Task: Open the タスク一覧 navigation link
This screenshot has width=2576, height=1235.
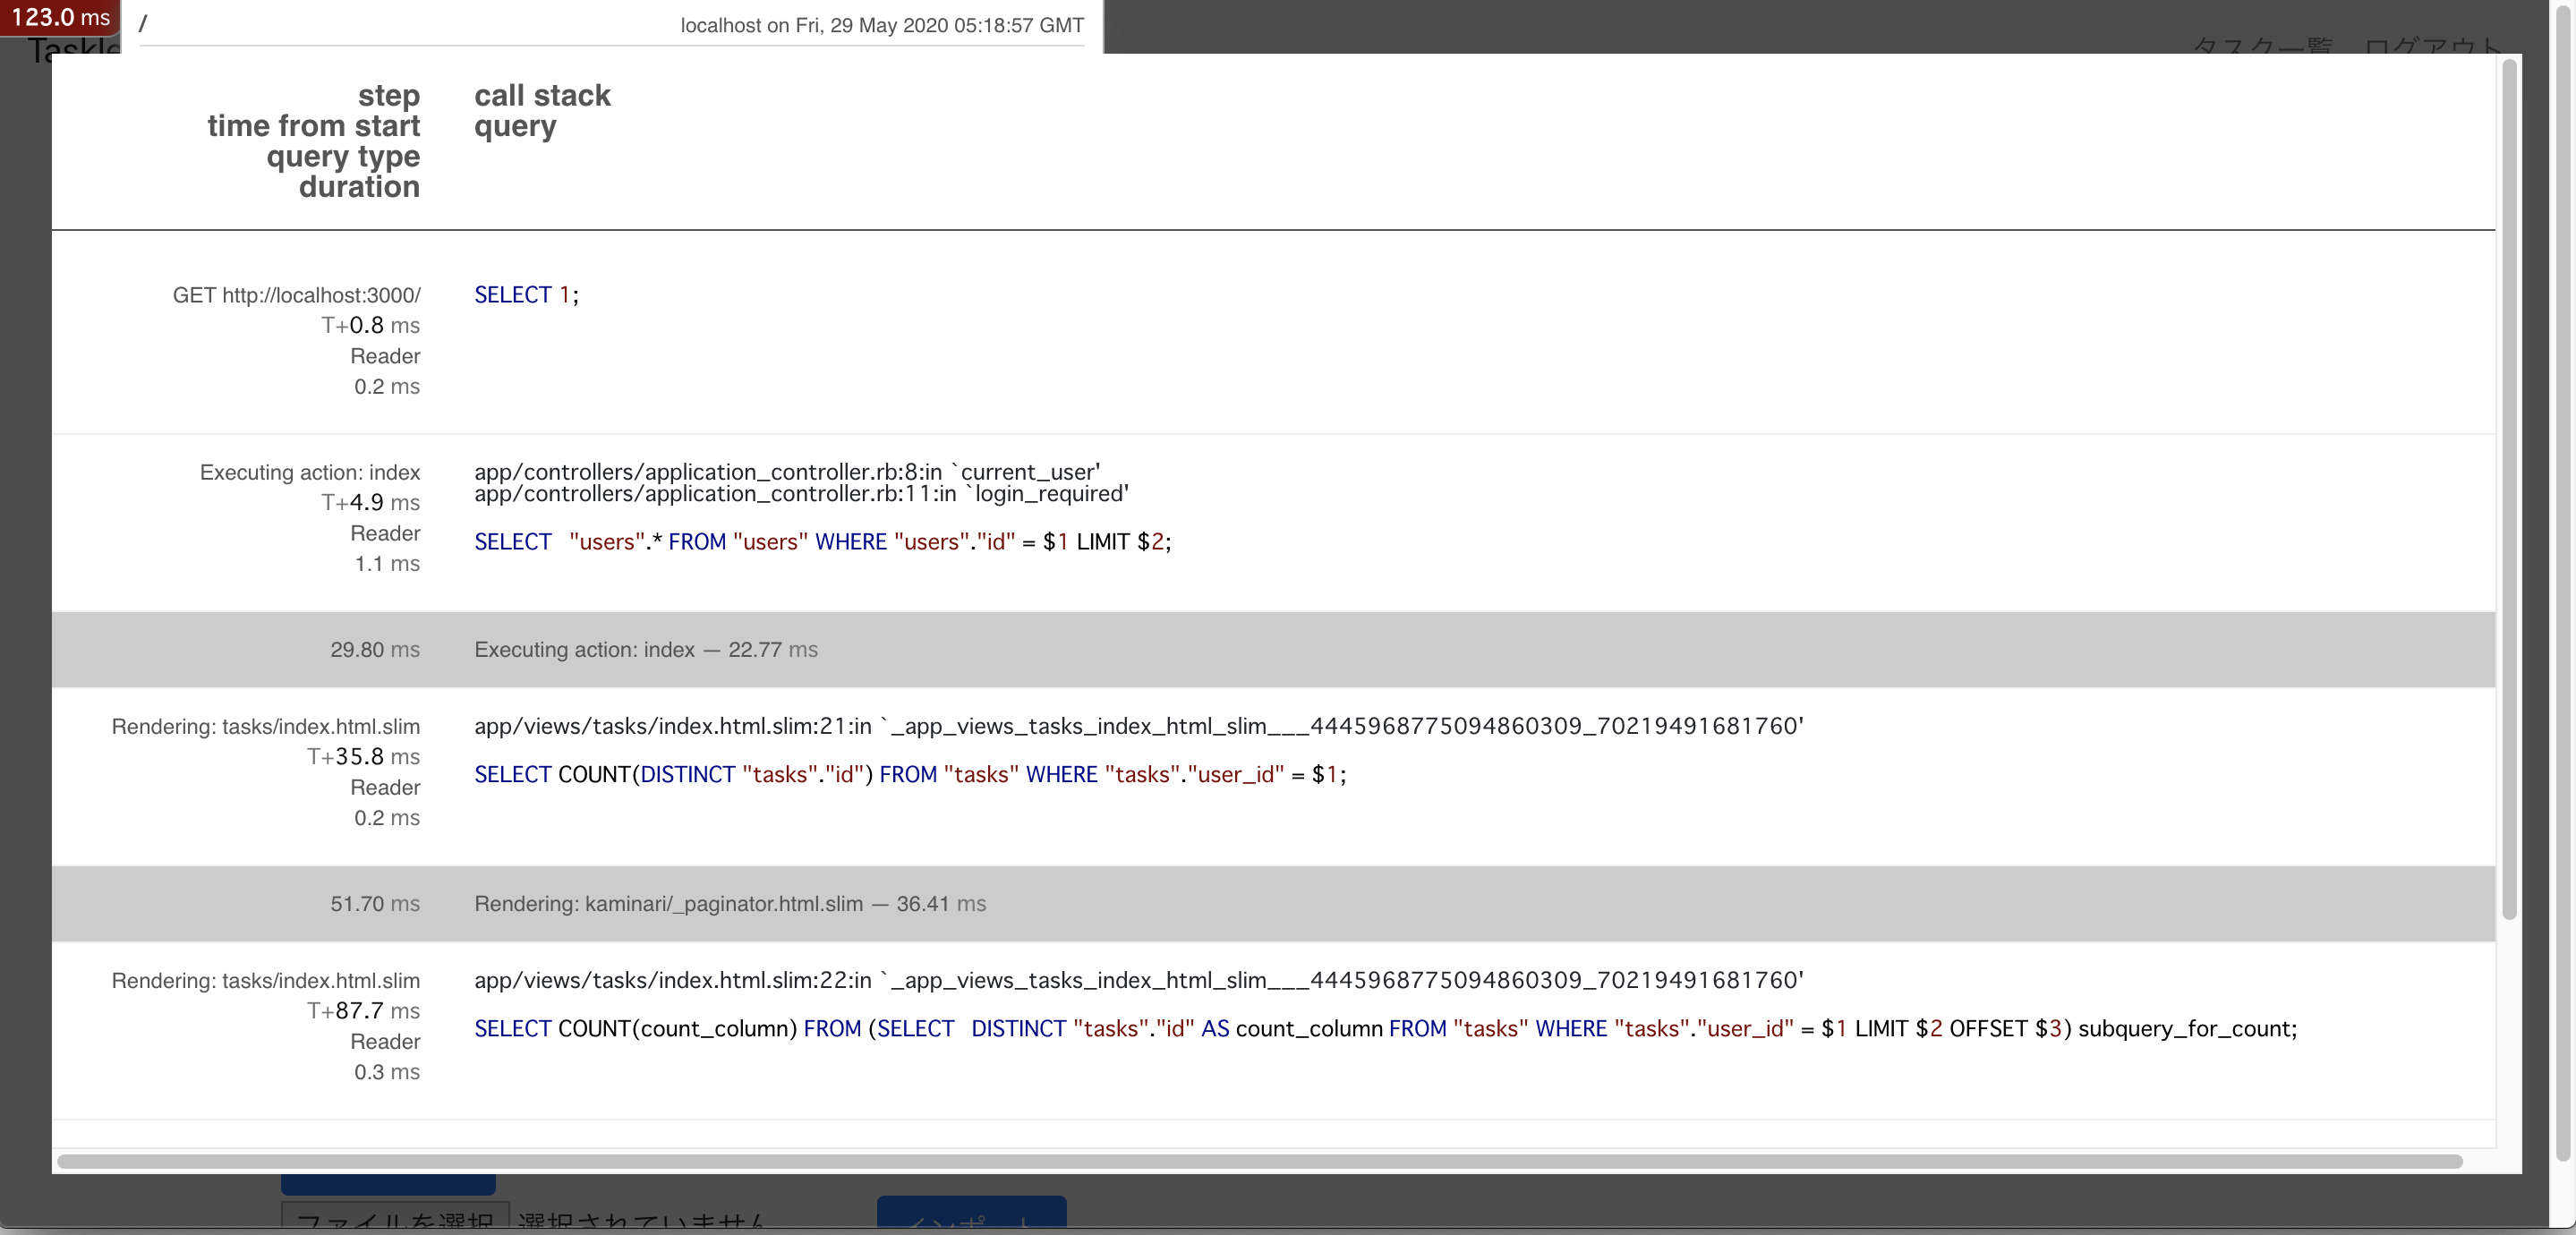Action: click(x=2262, y=45)
